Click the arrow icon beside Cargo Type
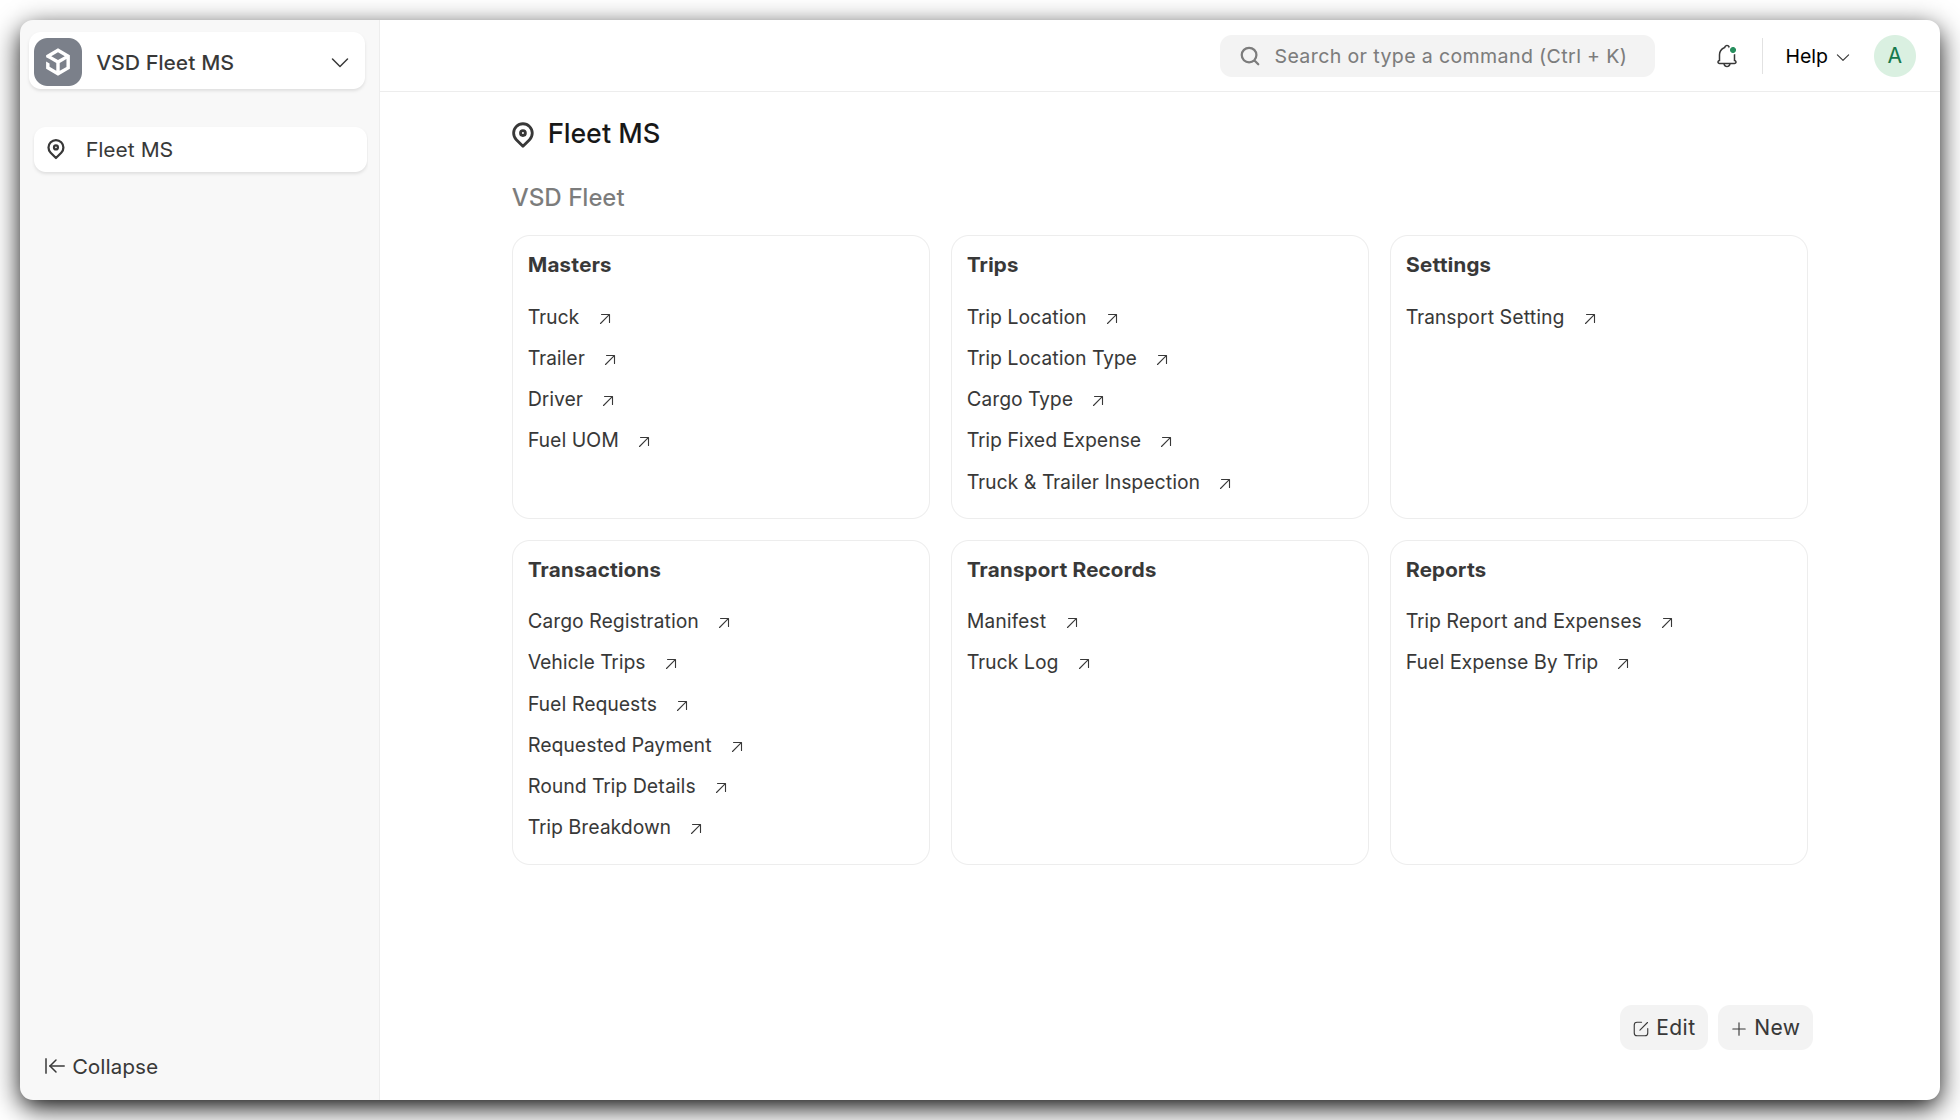Image resolution: width=1960 pixels, height=1120 pixels. 1098,401
